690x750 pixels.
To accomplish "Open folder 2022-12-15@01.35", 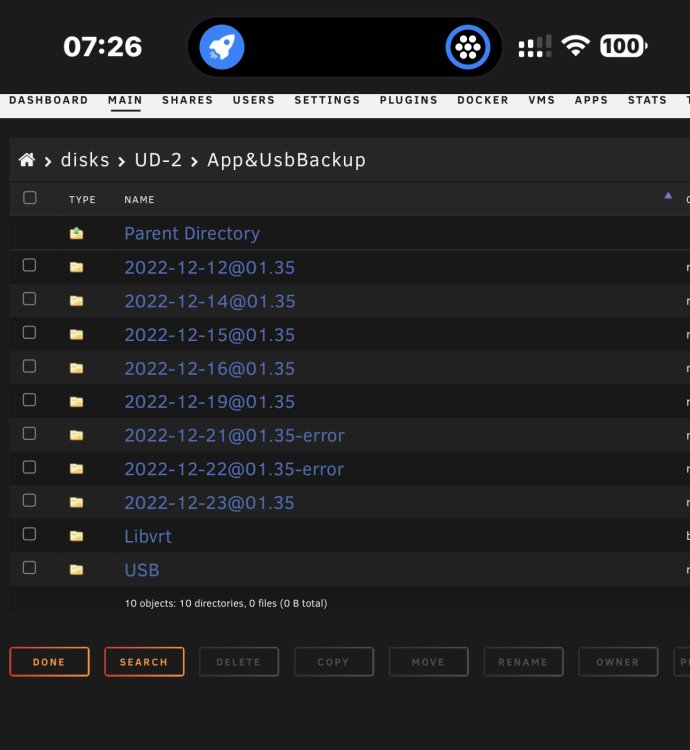I will click(x=209, y=335).
